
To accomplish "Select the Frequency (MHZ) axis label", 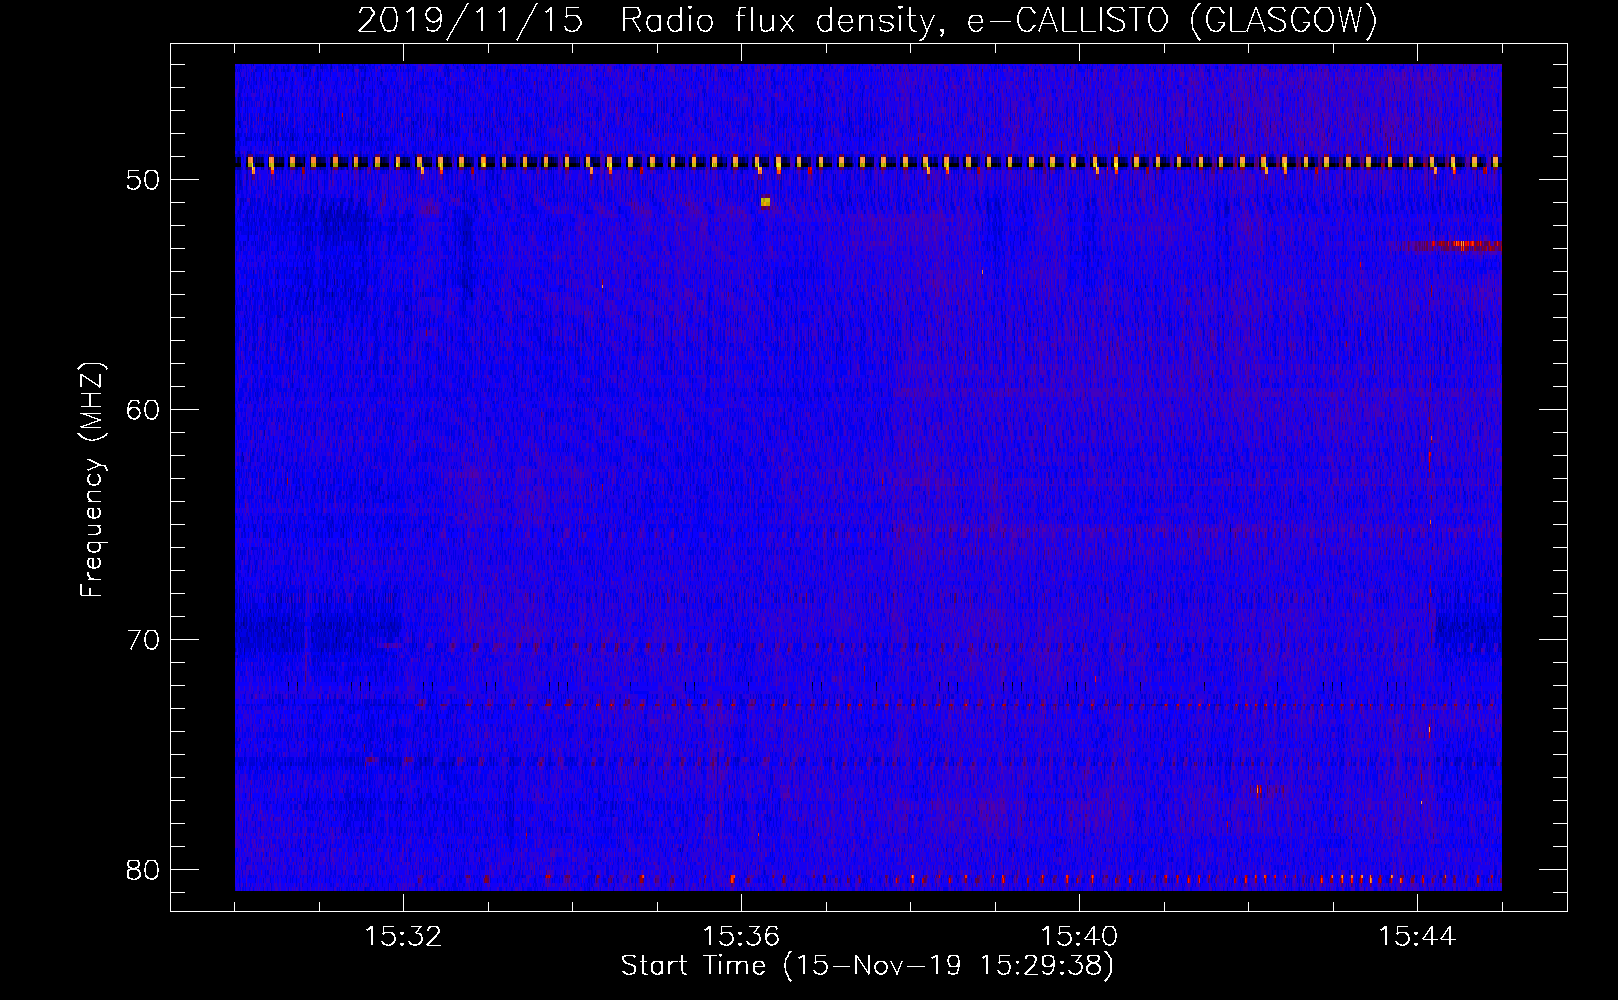I will [92, 479].
